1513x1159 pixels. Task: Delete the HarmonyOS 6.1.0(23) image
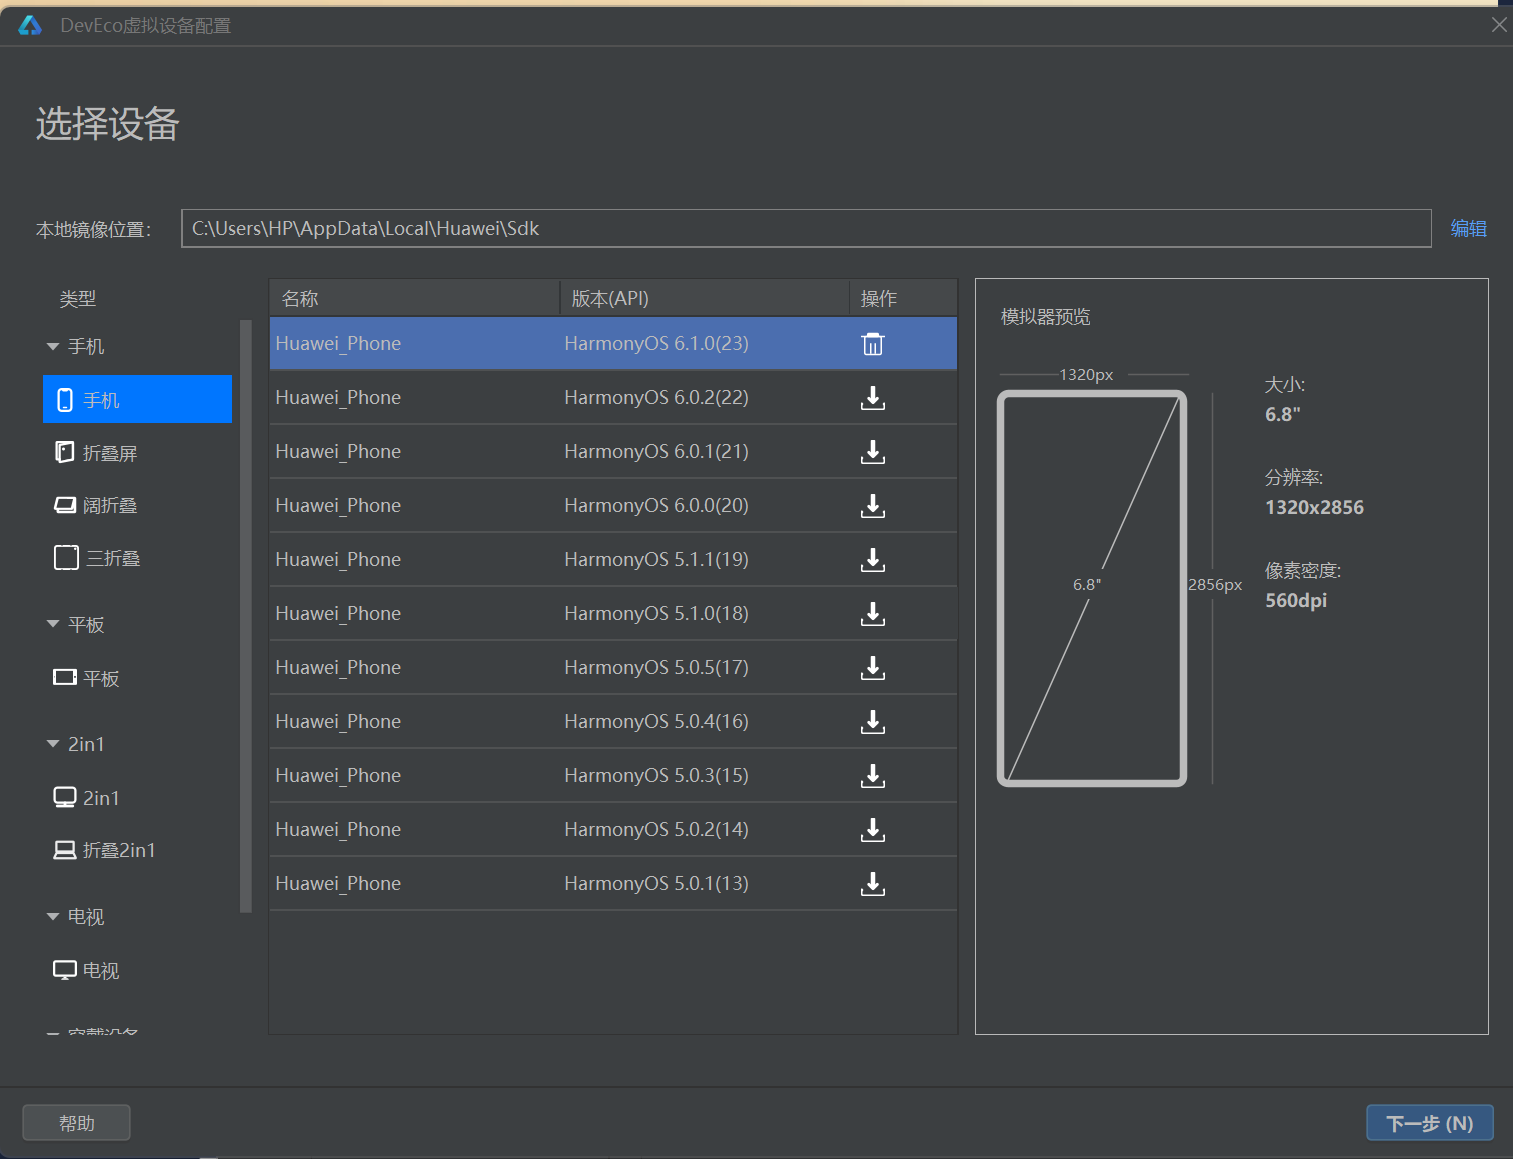pos(873,344)
